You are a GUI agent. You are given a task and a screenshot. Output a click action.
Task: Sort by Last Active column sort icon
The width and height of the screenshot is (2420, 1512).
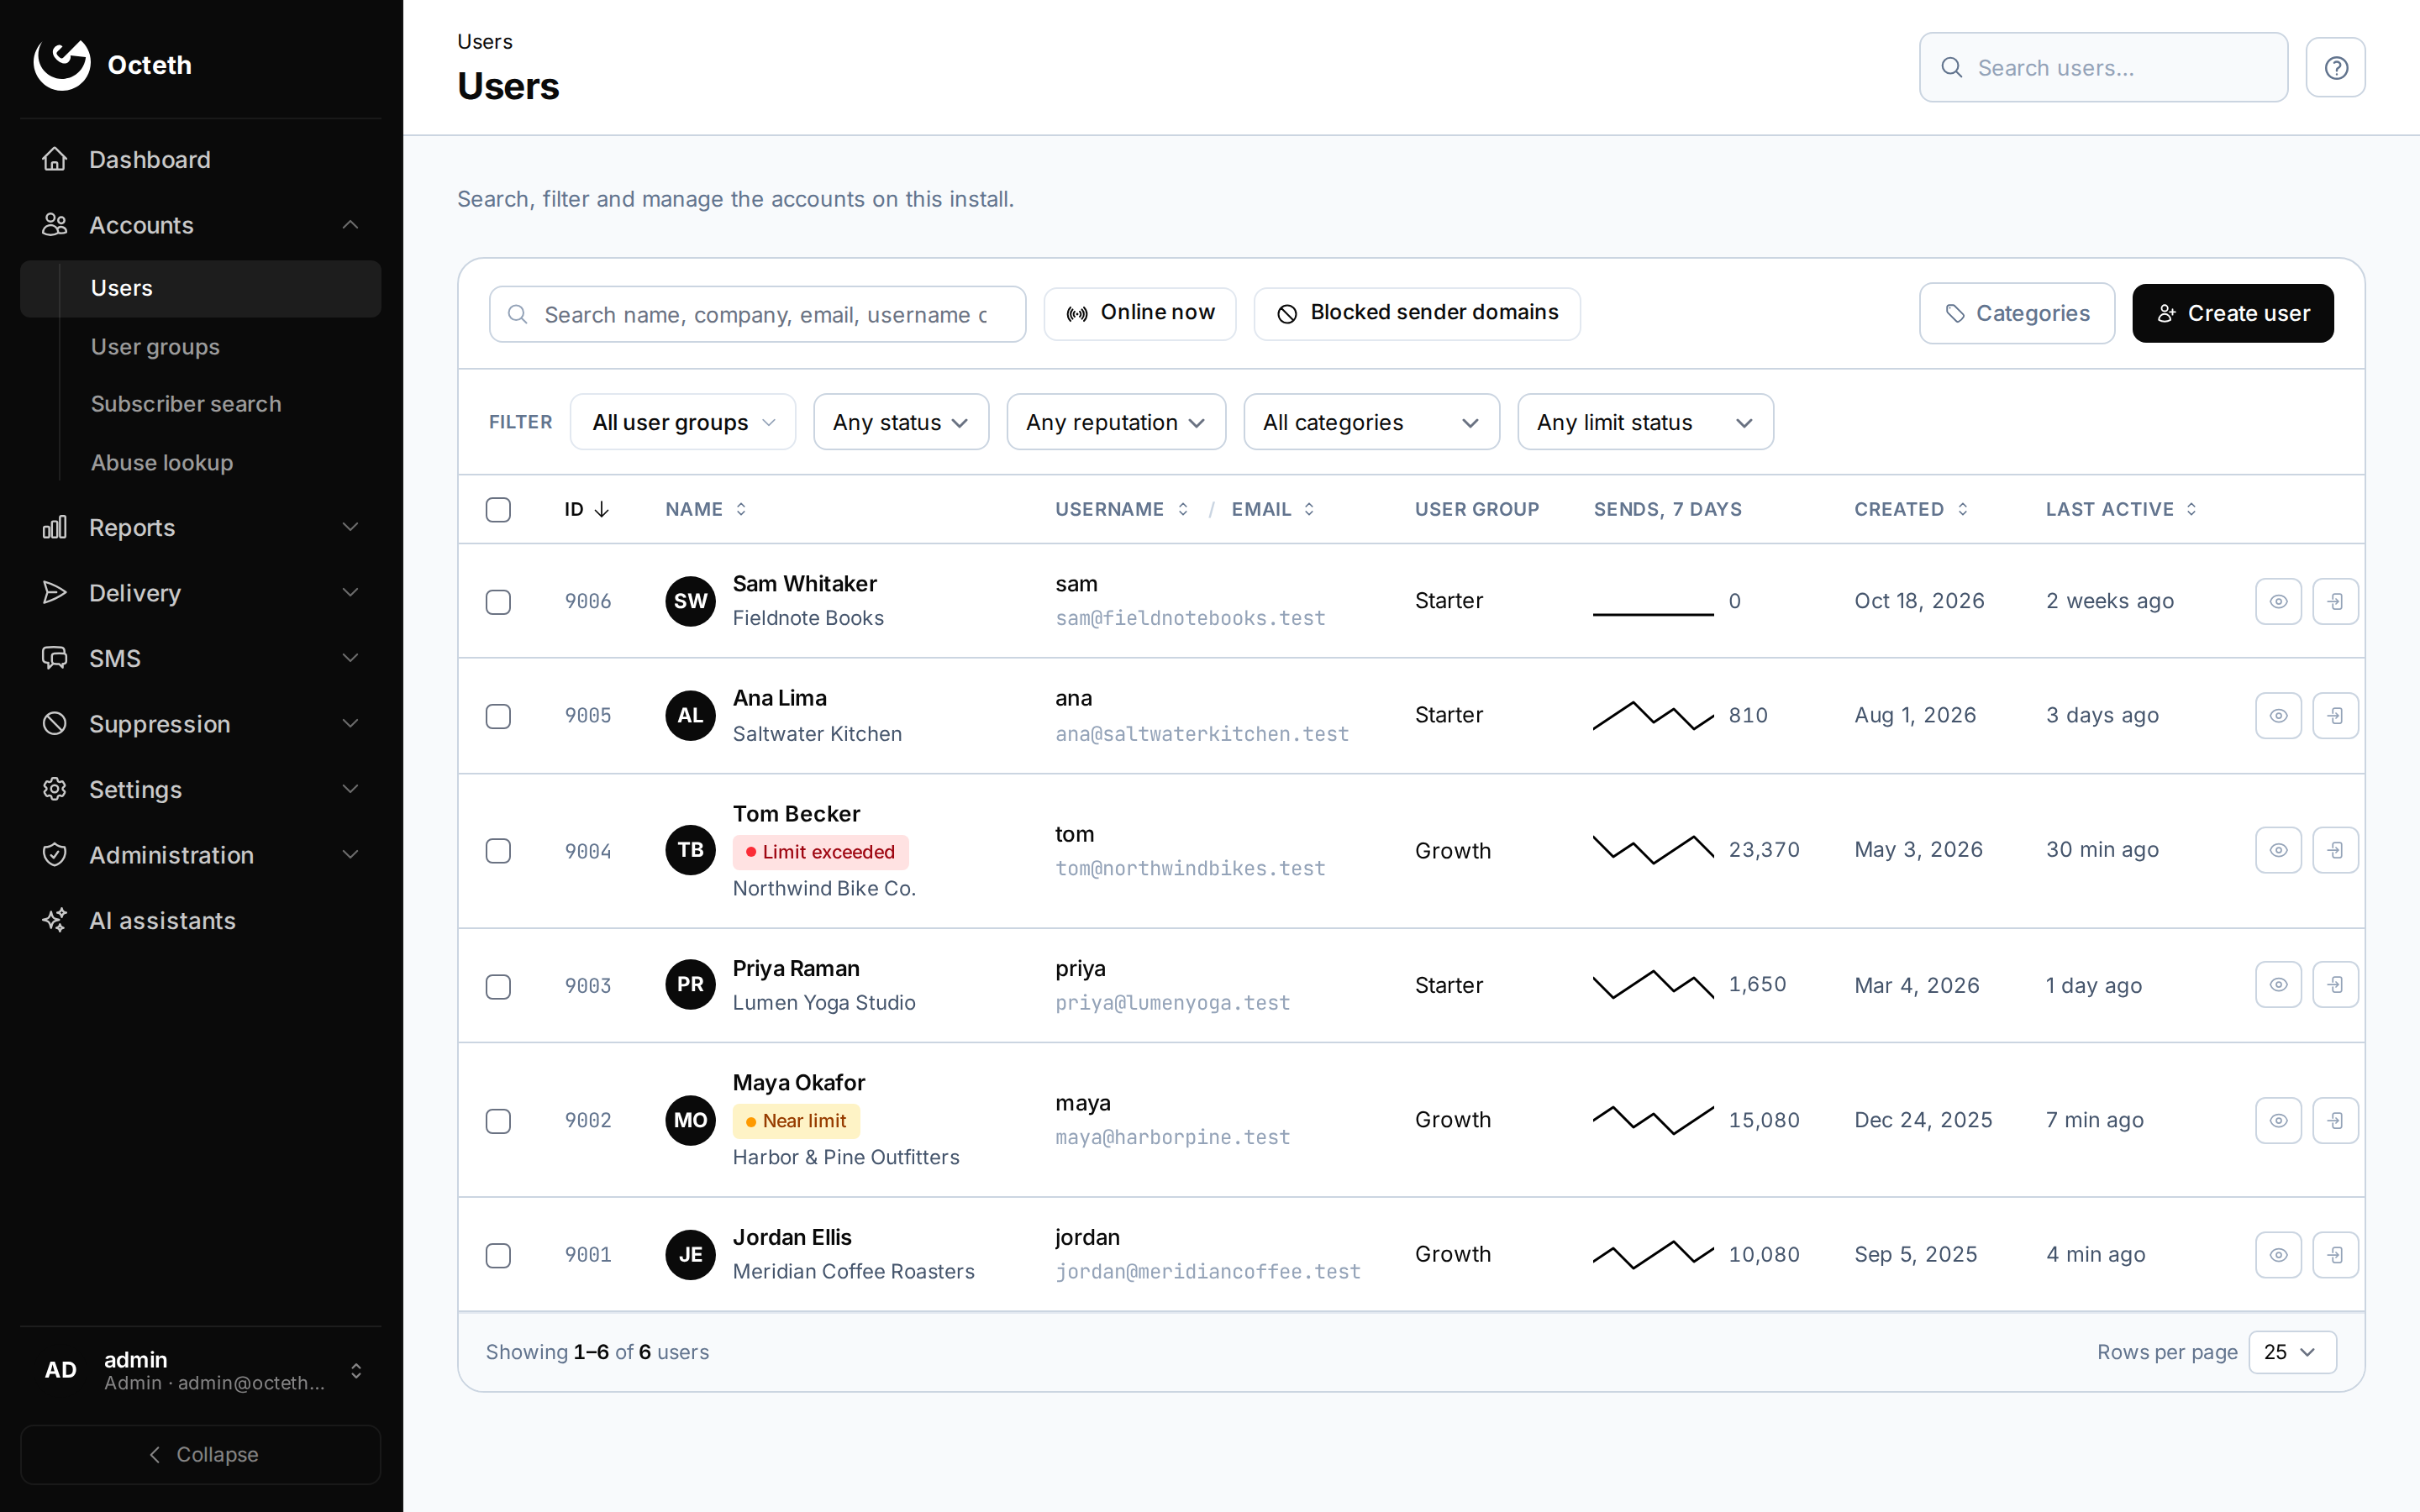click(2191, 509)
